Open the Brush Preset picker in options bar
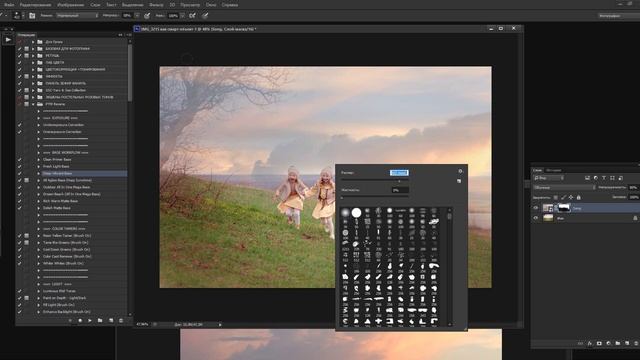 pos(18,16)
